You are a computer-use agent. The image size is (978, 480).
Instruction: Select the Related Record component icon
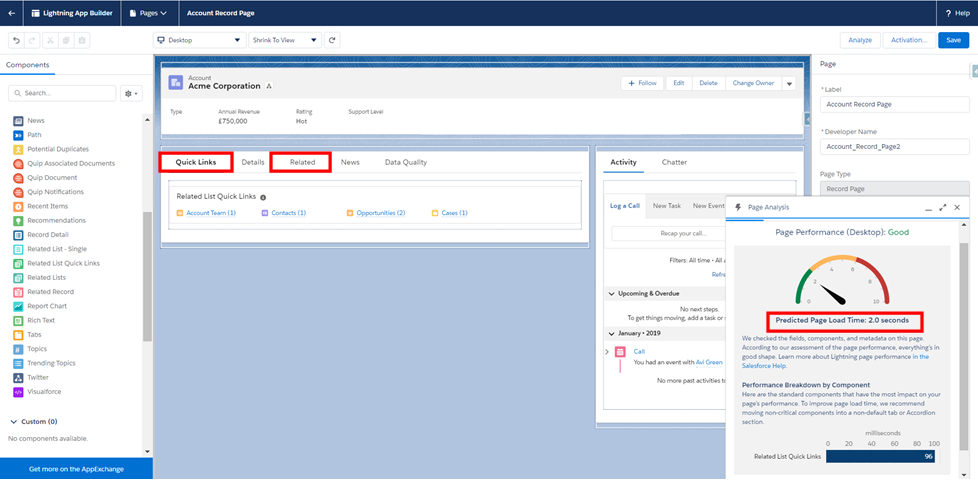tap(18, 292)
